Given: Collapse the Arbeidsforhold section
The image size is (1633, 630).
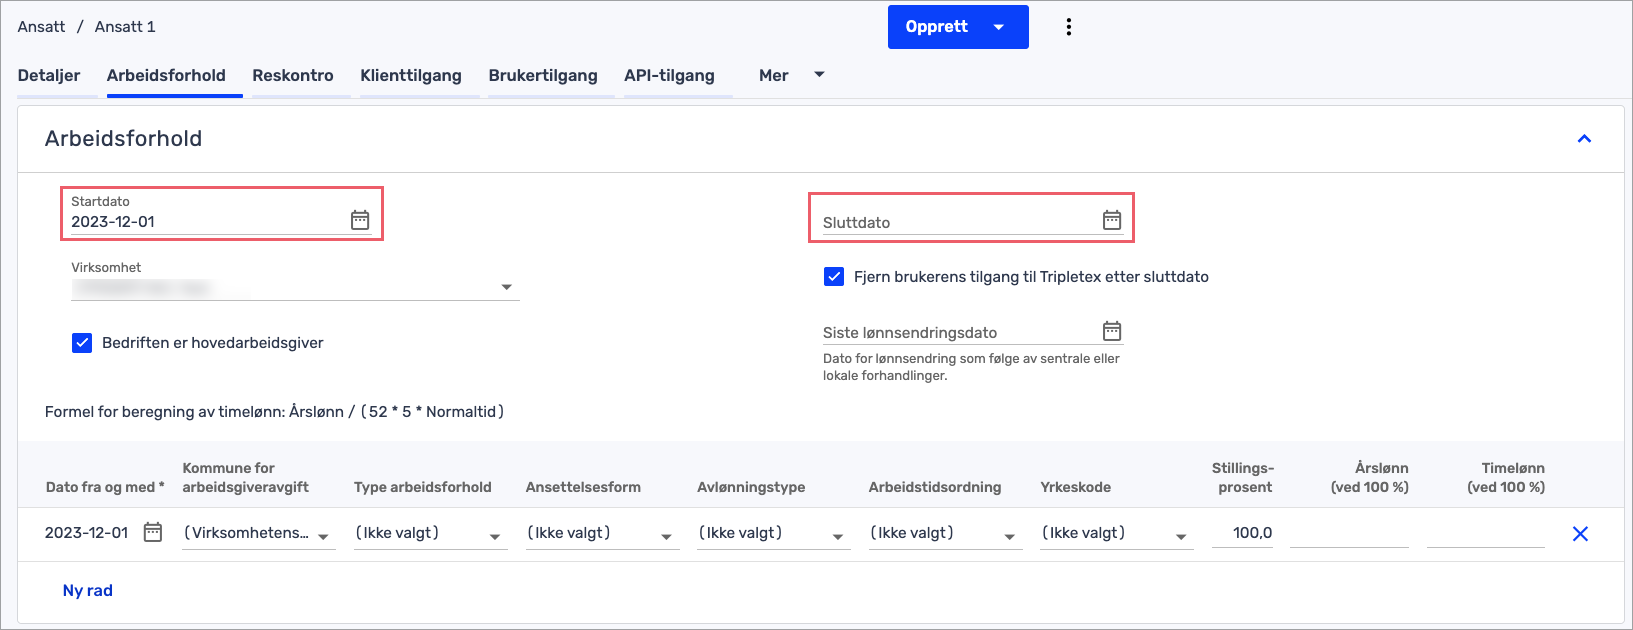Looking at the screenshot, I should click(1584, 139).
